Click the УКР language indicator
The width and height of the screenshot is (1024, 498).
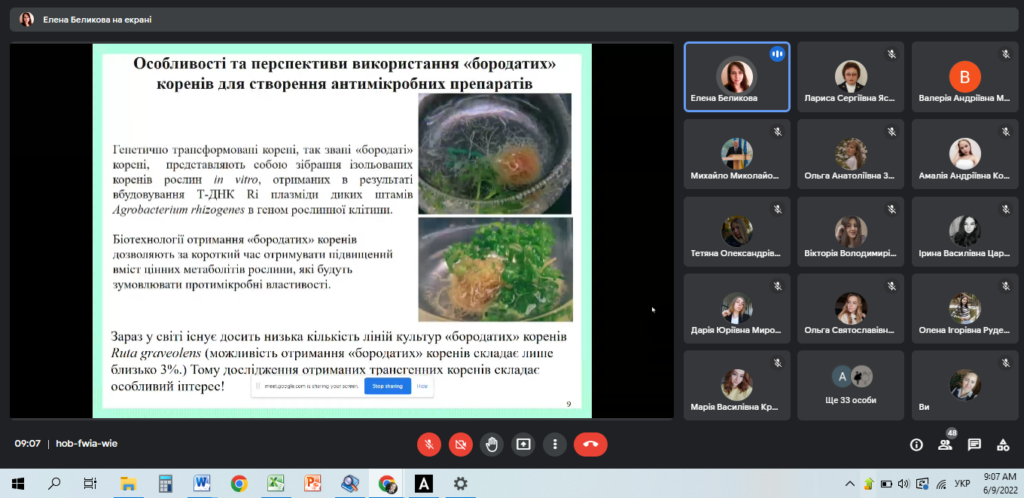[962, 484]
